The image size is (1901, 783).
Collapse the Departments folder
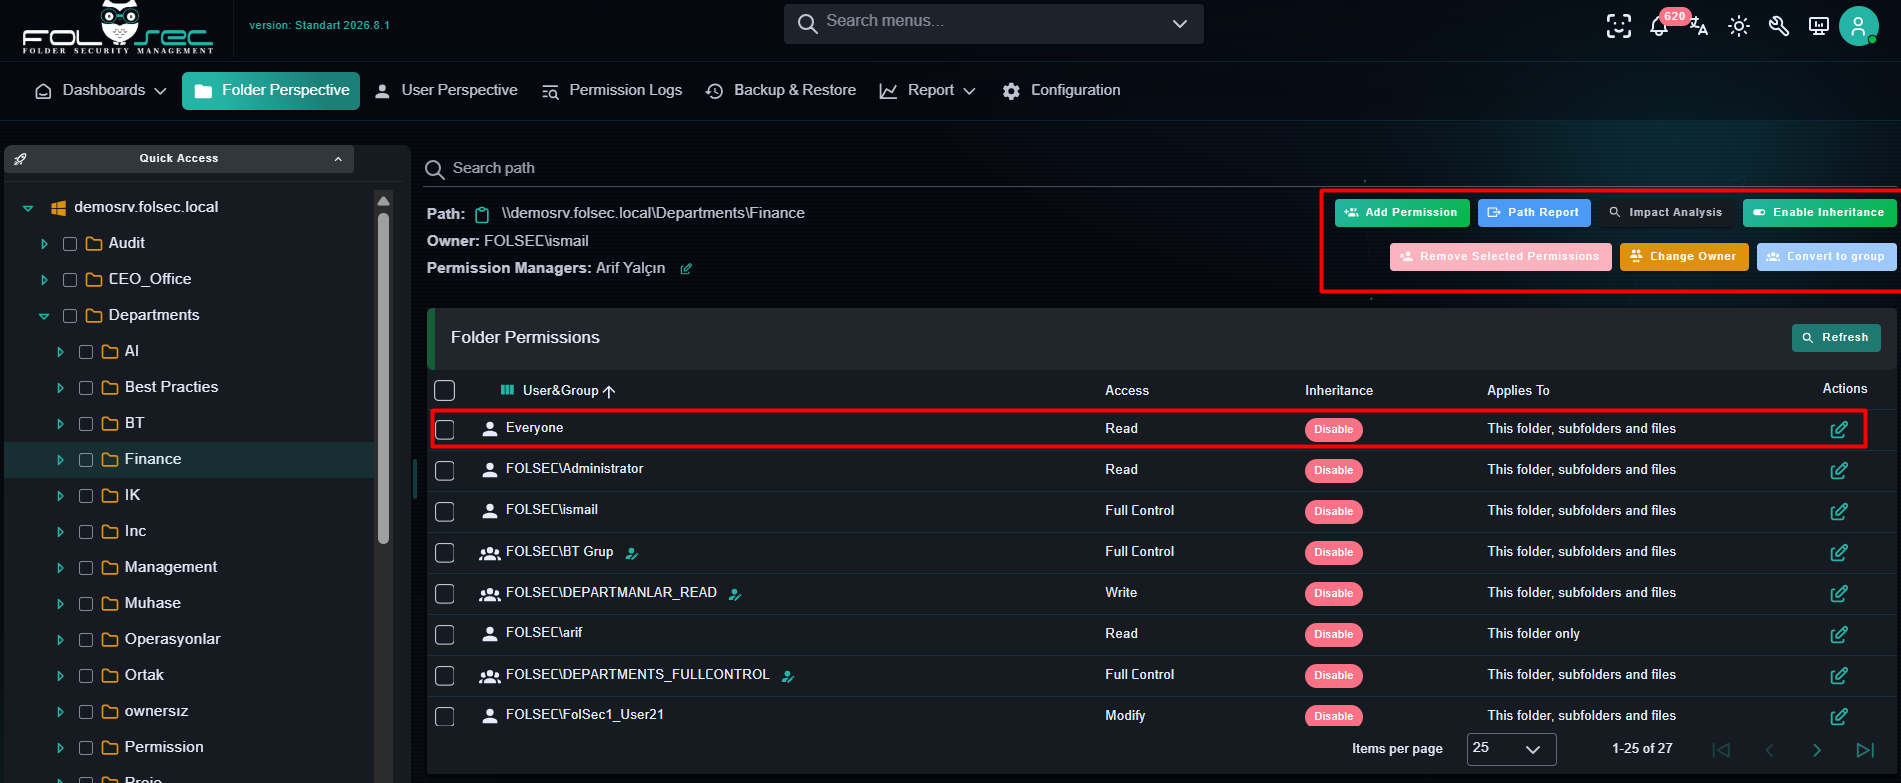[44, 316]
